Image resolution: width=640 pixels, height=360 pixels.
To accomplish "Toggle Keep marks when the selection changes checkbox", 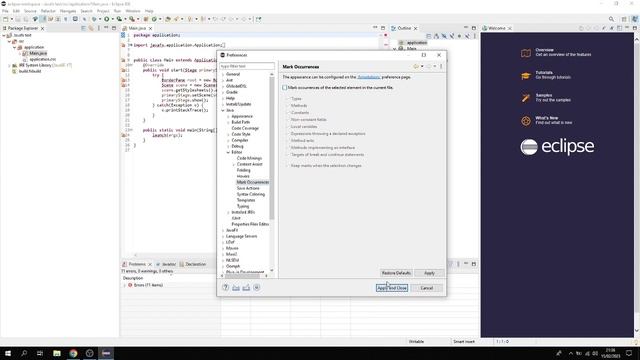I will (x=287, y=165).
